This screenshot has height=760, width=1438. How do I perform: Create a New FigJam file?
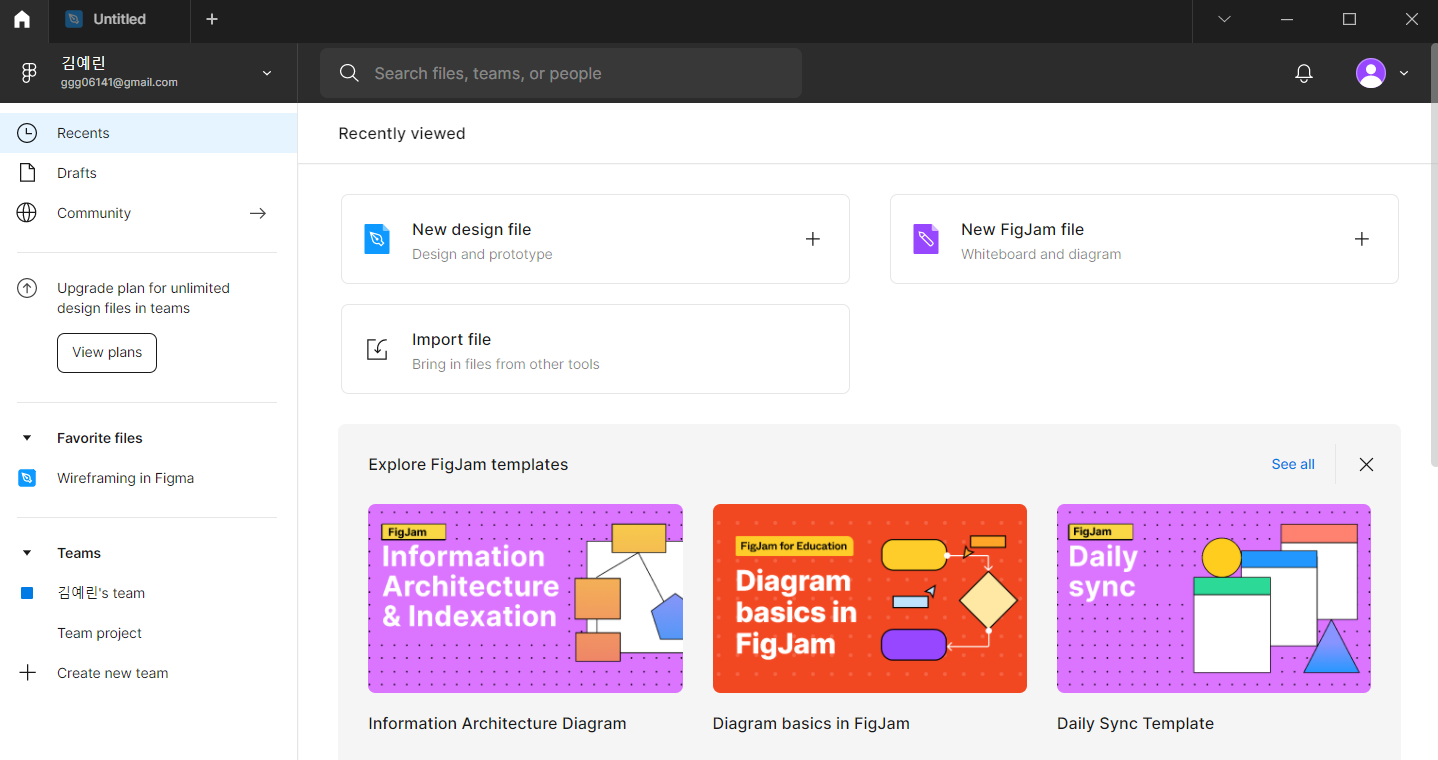click(1144, 239)
